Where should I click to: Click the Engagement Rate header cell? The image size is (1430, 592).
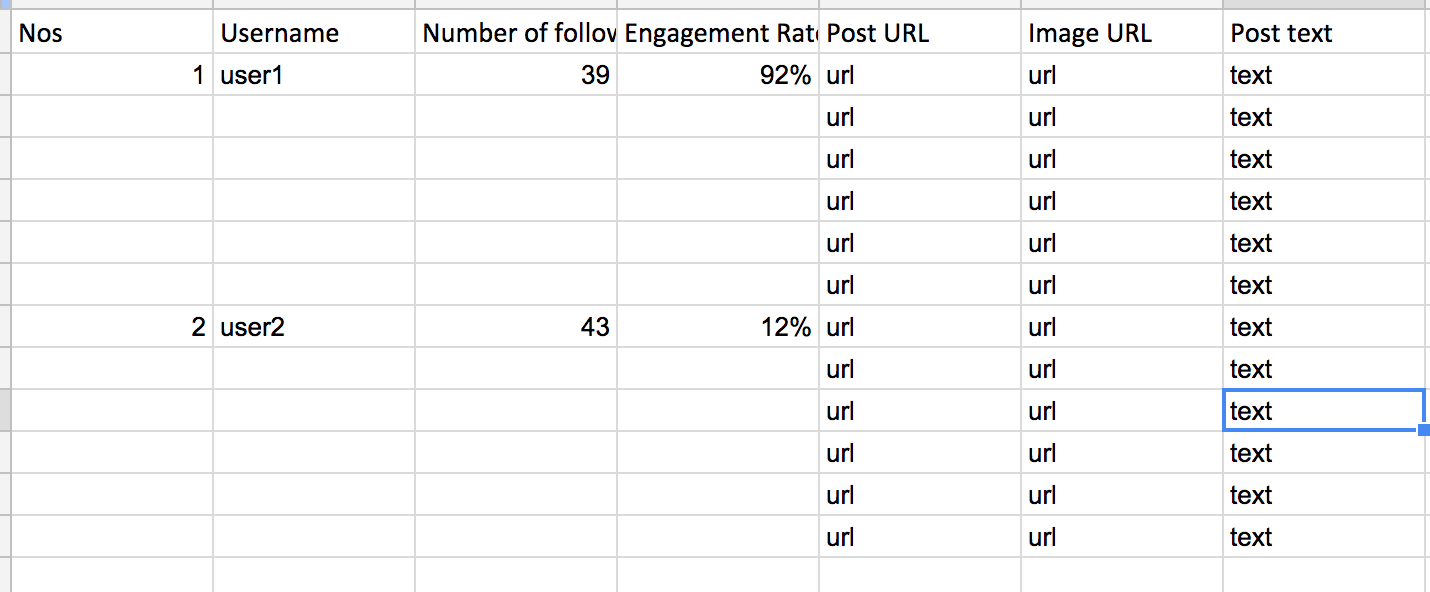tap(718, 32)
